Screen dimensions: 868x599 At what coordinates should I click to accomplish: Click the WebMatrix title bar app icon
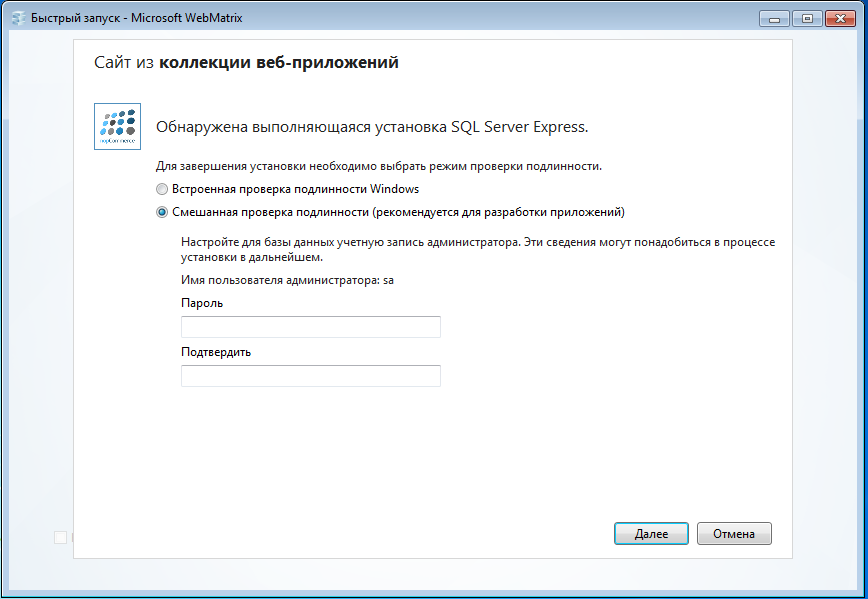(19, 18)
